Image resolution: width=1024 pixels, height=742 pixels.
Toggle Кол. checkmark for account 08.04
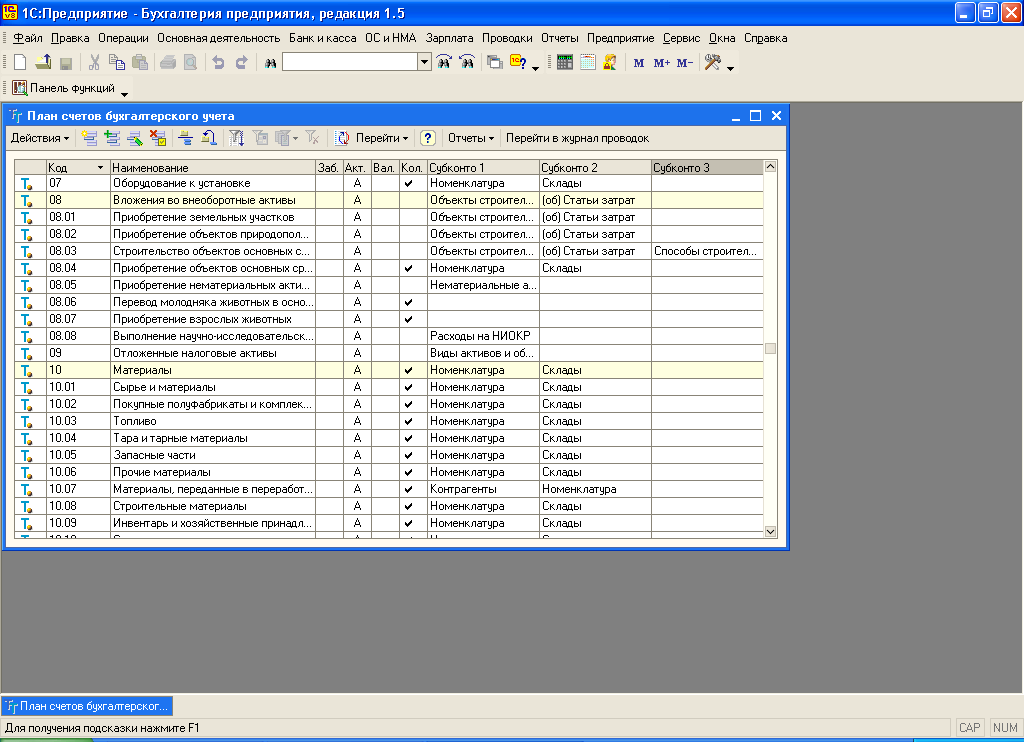click(409, 268)
